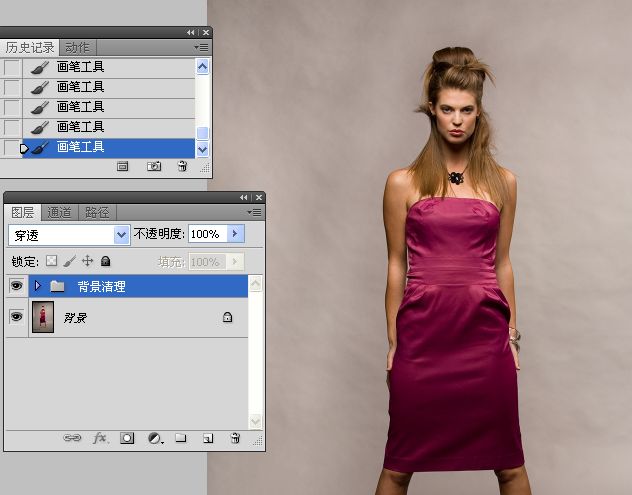Click History scrollbar thumb
This screenshot has width=632, height=495.
(202, 133)
